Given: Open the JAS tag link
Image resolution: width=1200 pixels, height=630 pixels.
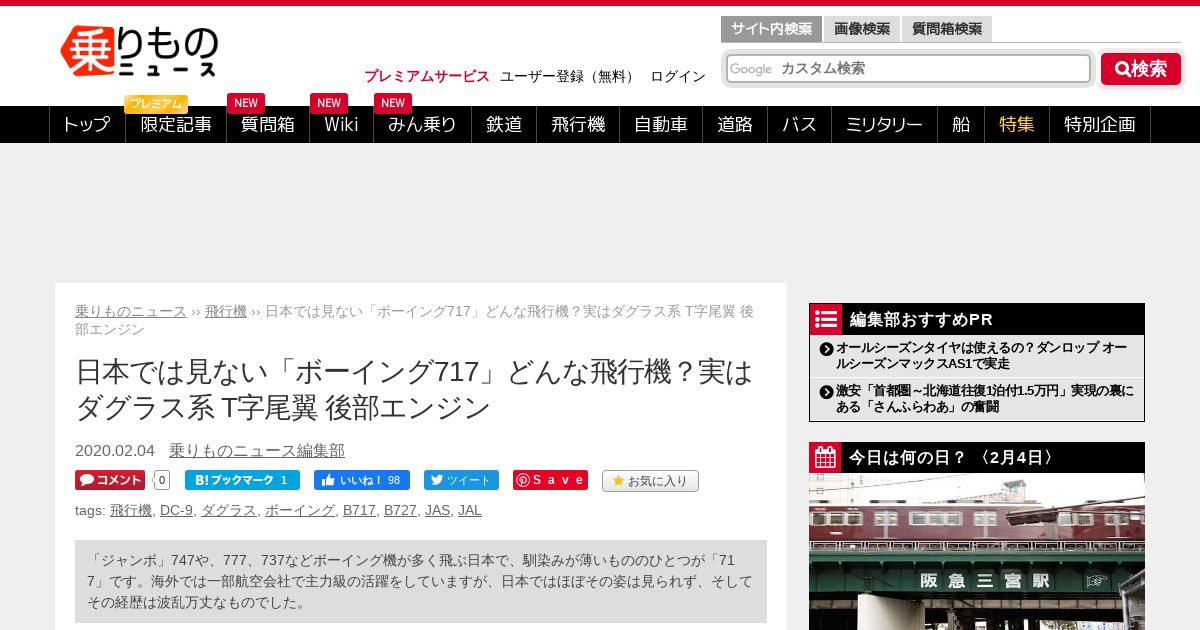Looking at the screenshot, I should tap(437, 510).
